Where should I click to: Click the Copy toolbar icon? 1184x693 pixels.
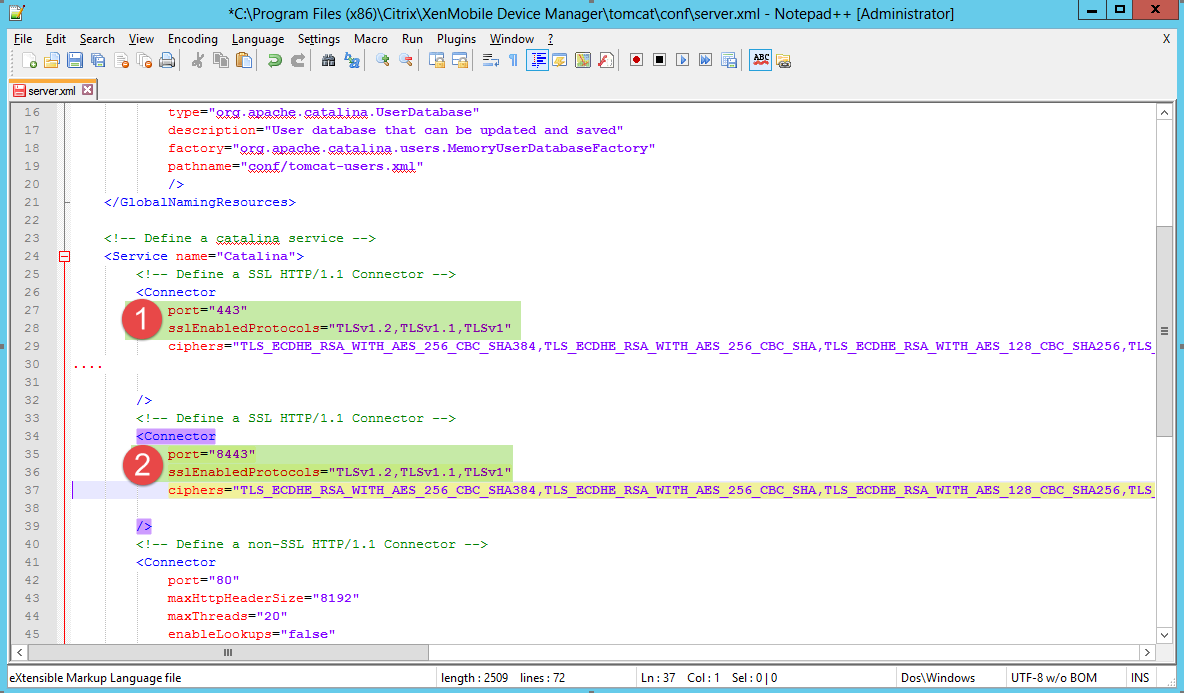[220, 60]
